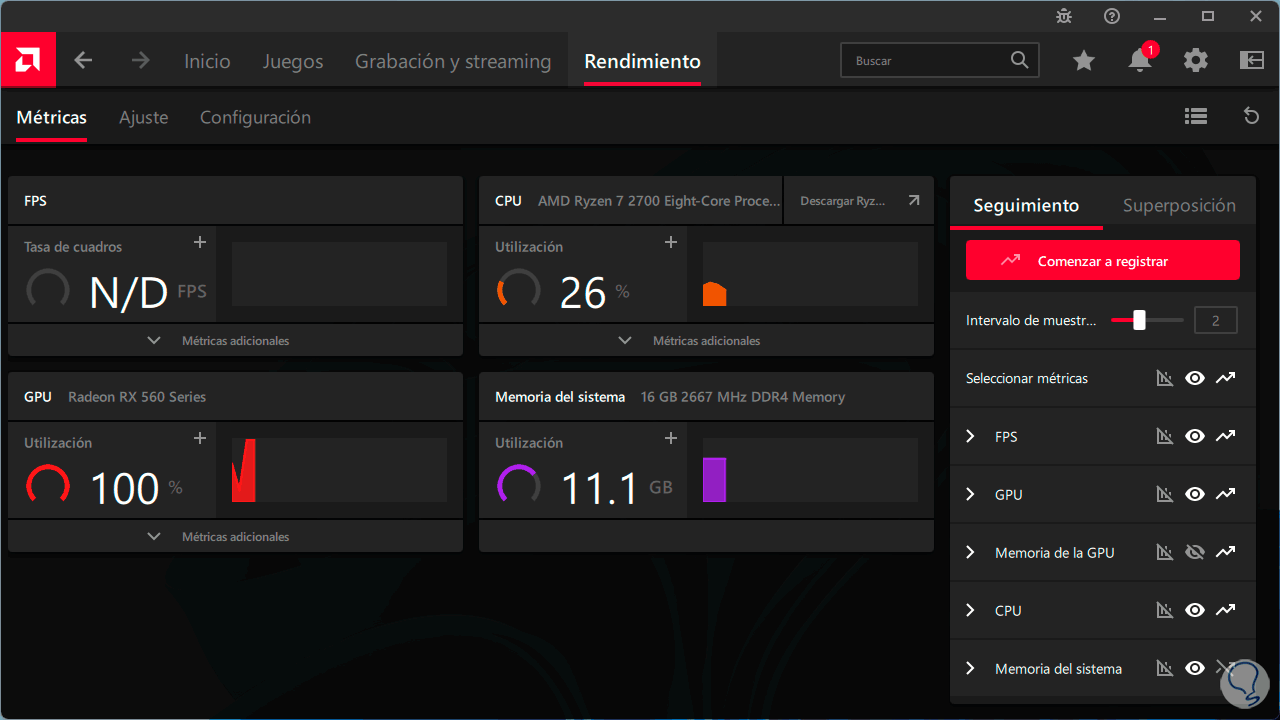Image resolution: width=1280 pixels, height=720 pixels.
Task: Click crossed-out chart icon in CPU tracking row
Action: (x=1164, y=610)
